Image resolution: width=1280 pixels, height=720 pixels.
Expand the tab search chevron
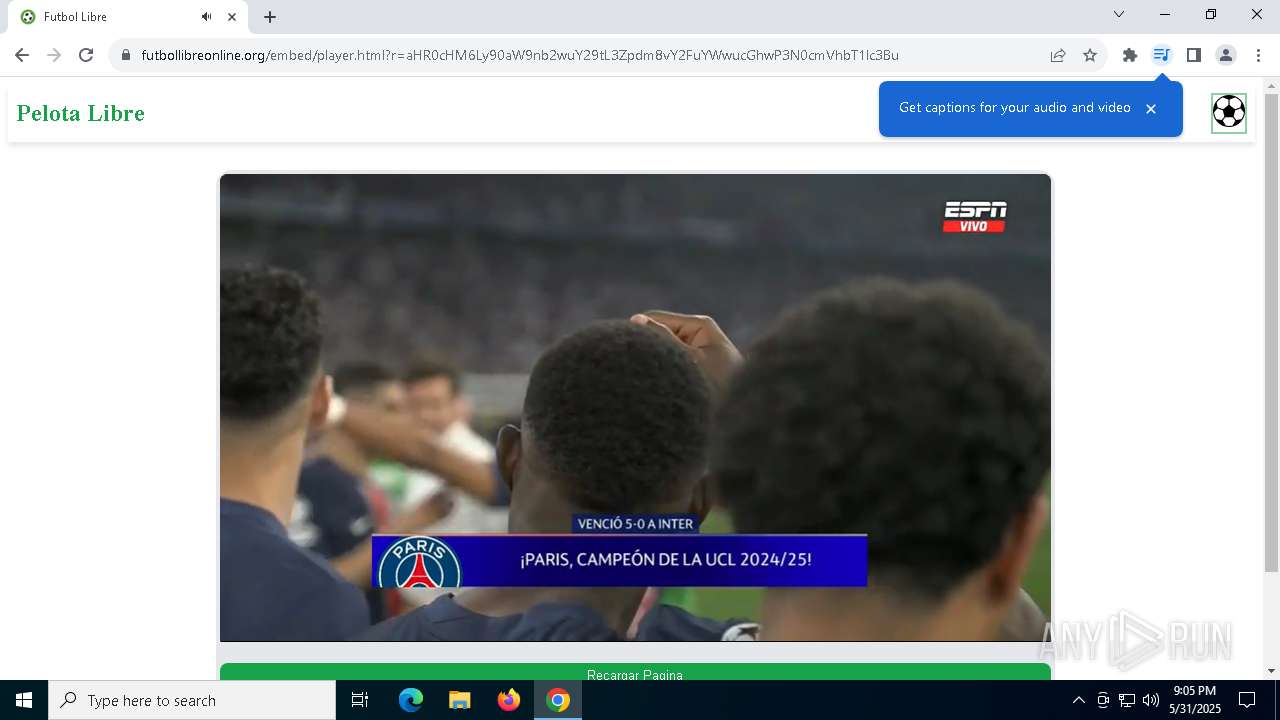point(1119,14)
